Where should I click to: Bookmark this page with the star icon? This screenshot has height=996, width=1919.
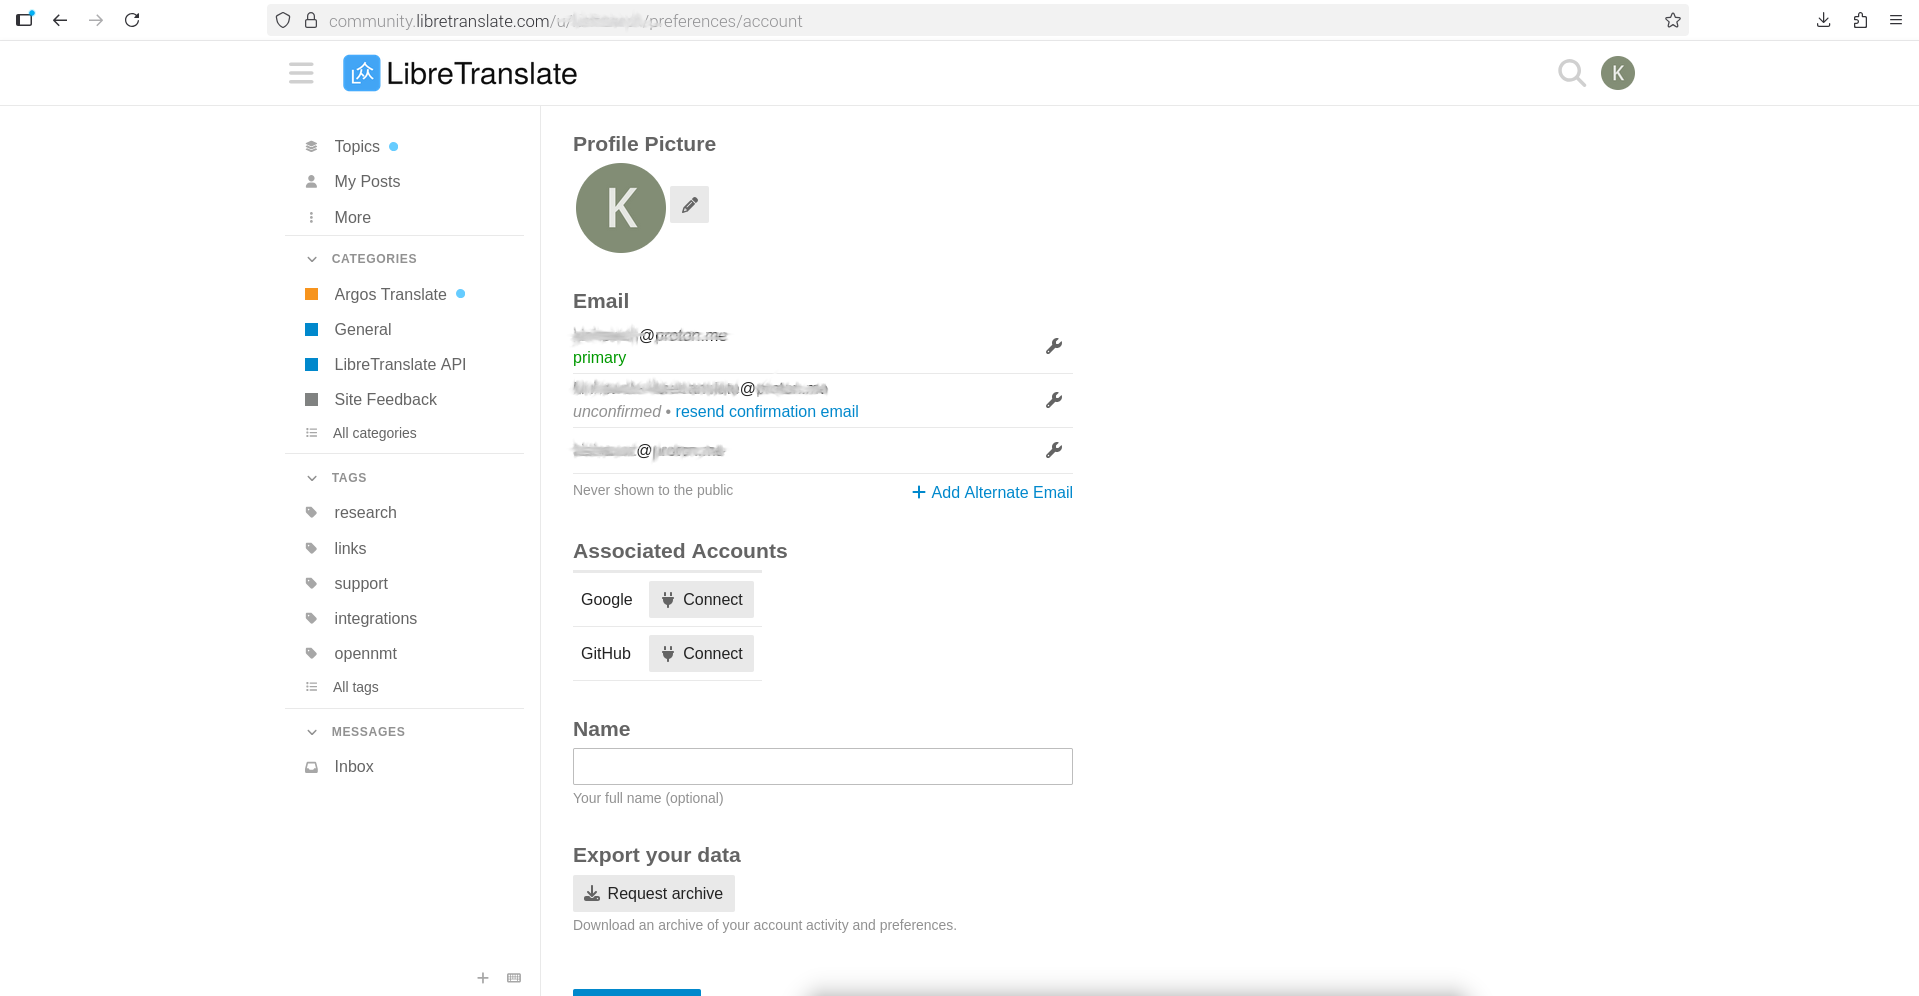click(x=1672, y=20)
